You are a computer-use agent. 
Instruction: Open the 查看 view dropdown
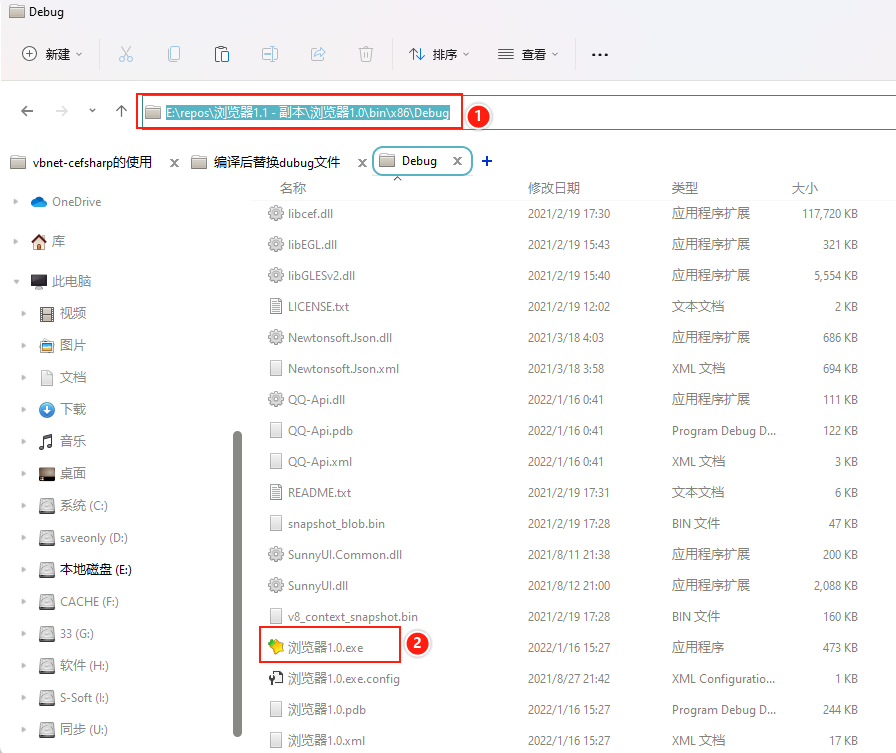(x=529, y=54)
